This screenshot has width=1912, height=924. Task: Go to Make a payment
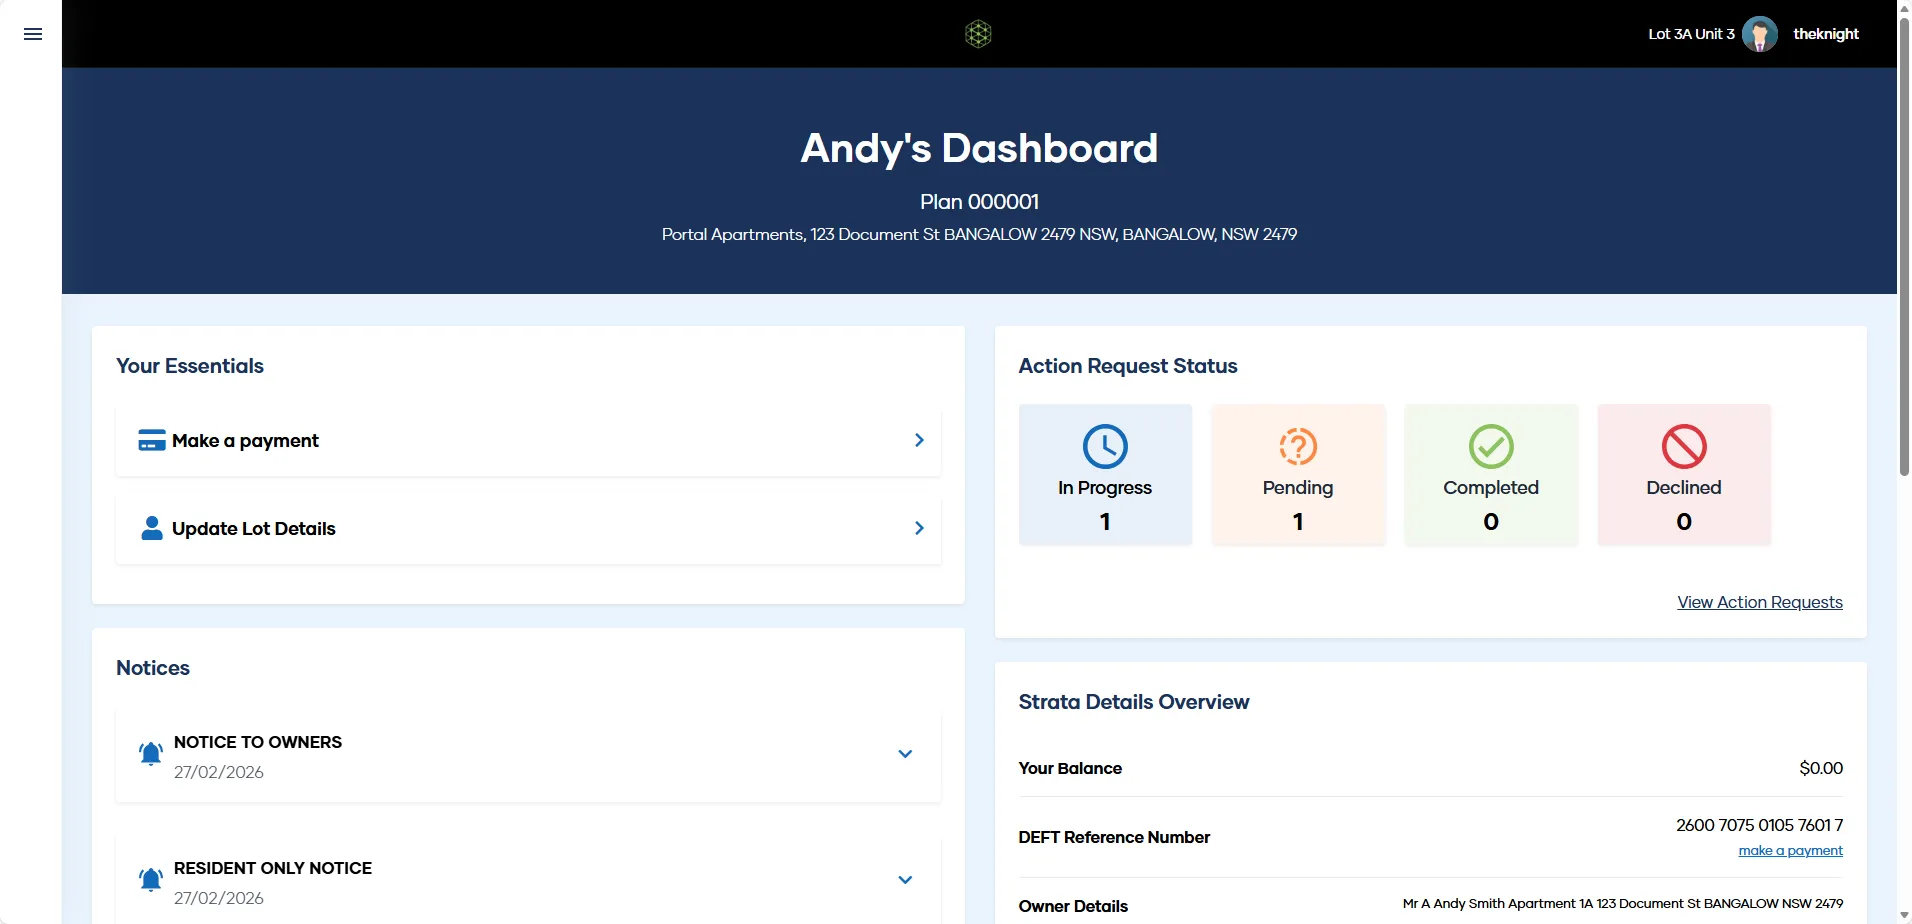[528, 440]
